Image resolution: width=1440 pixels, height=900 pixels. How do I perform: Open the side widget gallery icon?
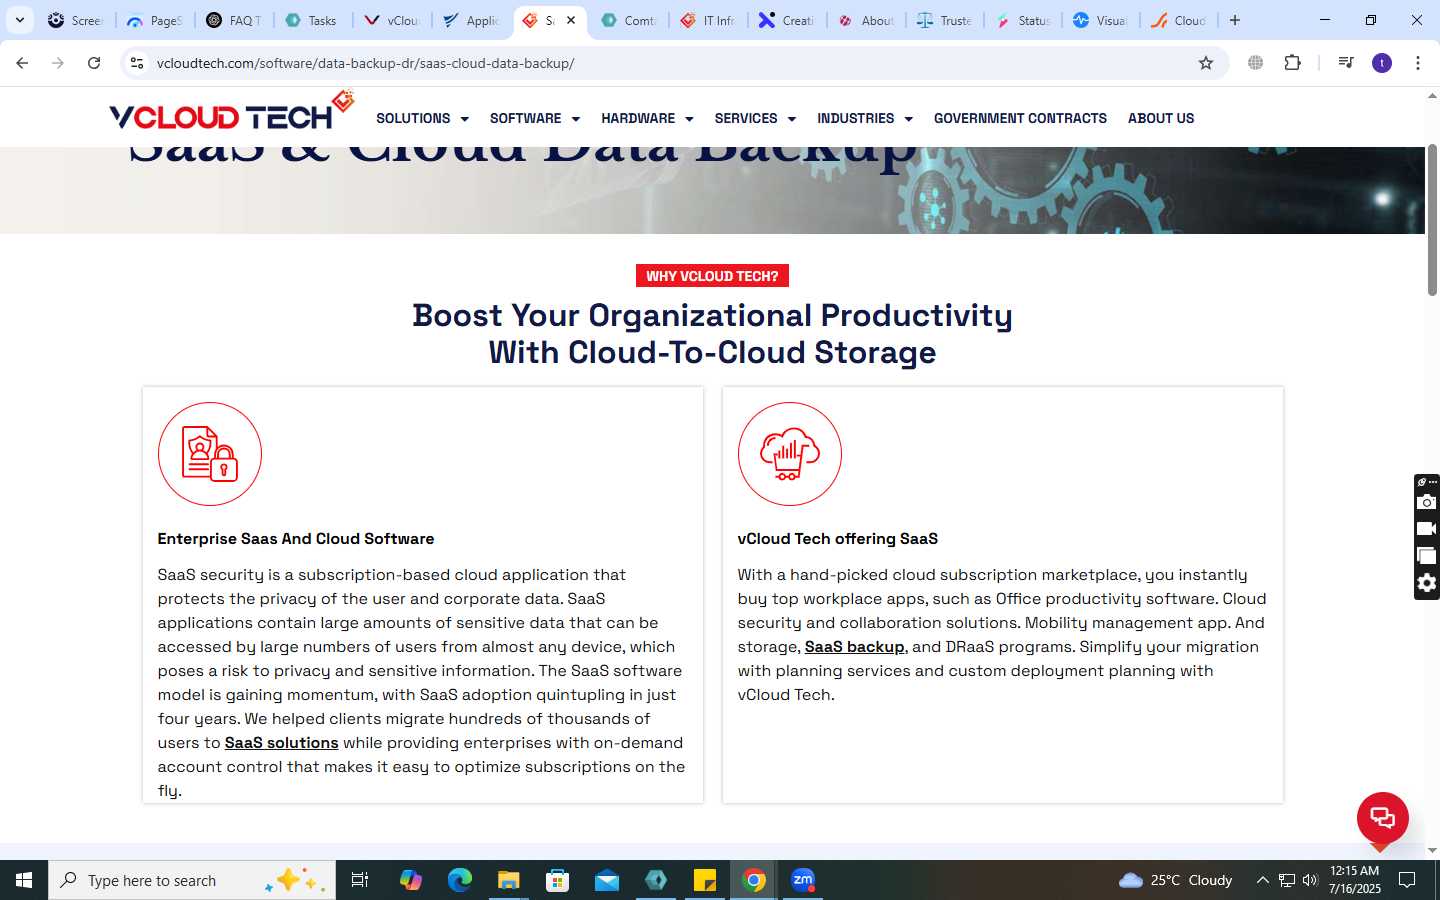coord(1427,556)
